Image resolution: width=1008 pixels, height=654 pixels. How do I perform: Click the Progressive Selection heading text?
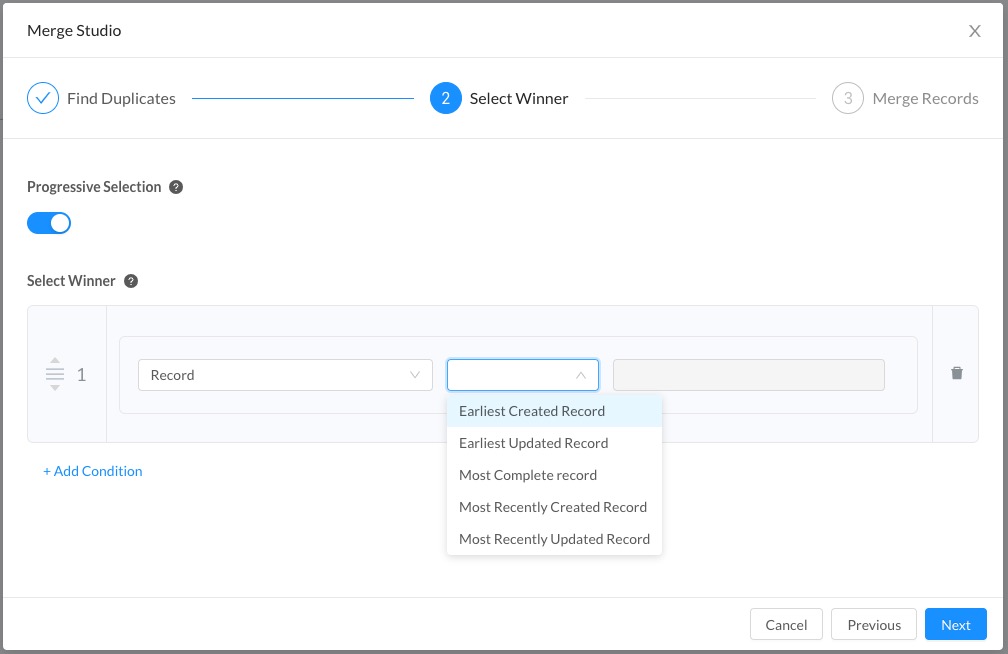pos(94,187)
